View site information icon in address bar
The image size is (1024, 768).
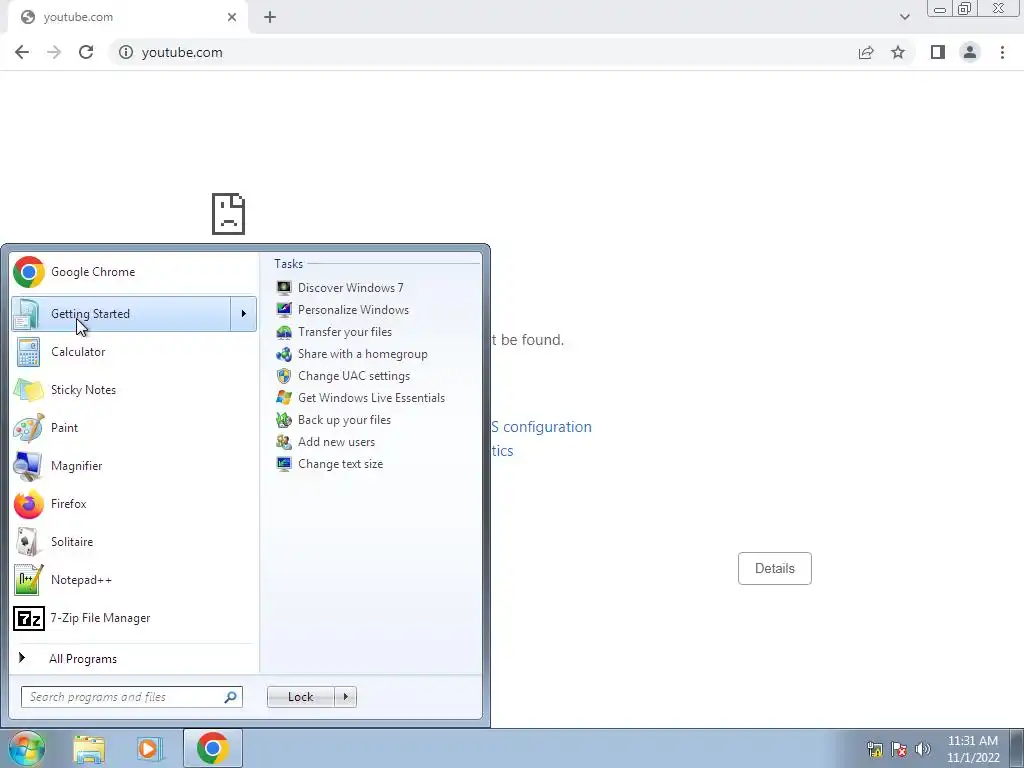[125, 52]
